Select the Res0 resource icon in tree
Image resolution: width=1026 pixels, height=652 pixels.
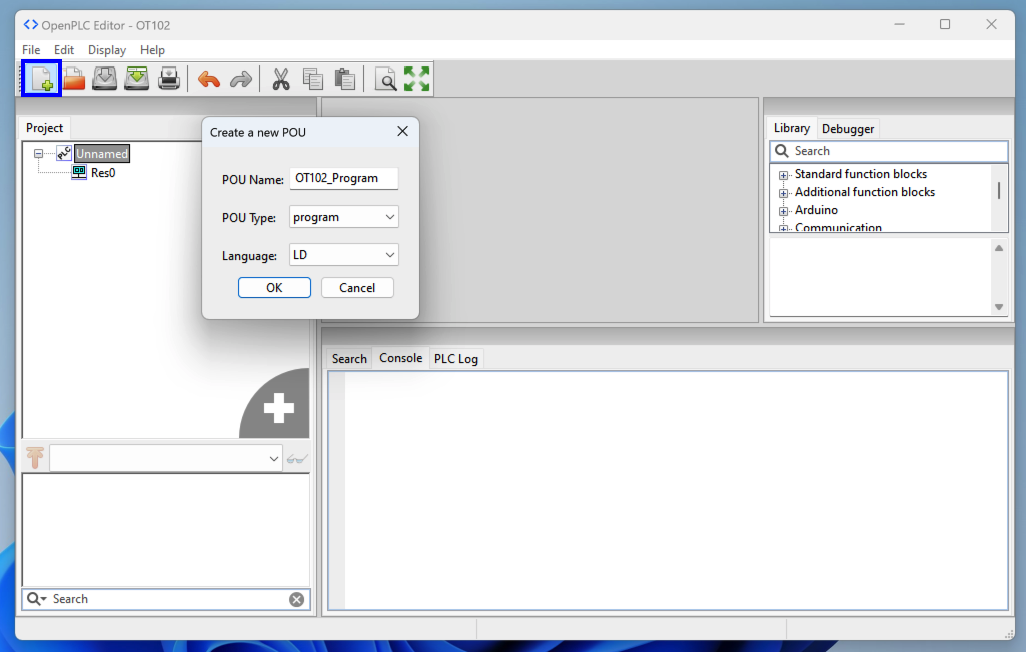click(x=79, y=172)
